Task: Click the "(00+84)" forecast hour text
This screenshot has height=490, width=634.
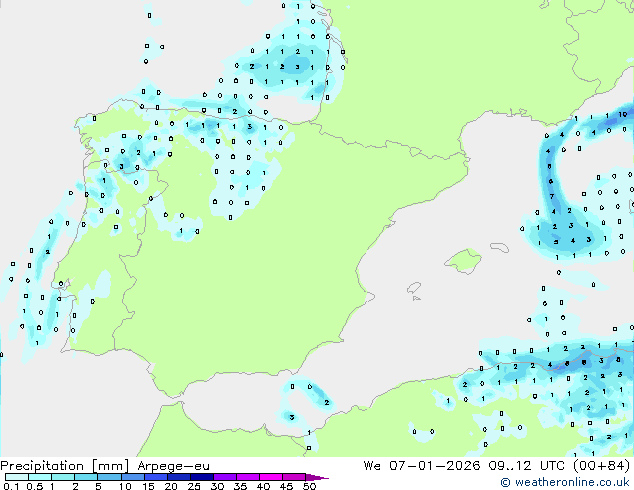Action: (x=601, y=466)
